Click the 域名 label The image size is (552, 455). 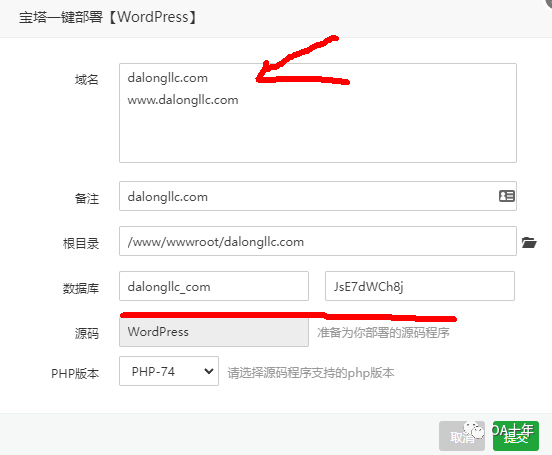[x=87, y=80]
